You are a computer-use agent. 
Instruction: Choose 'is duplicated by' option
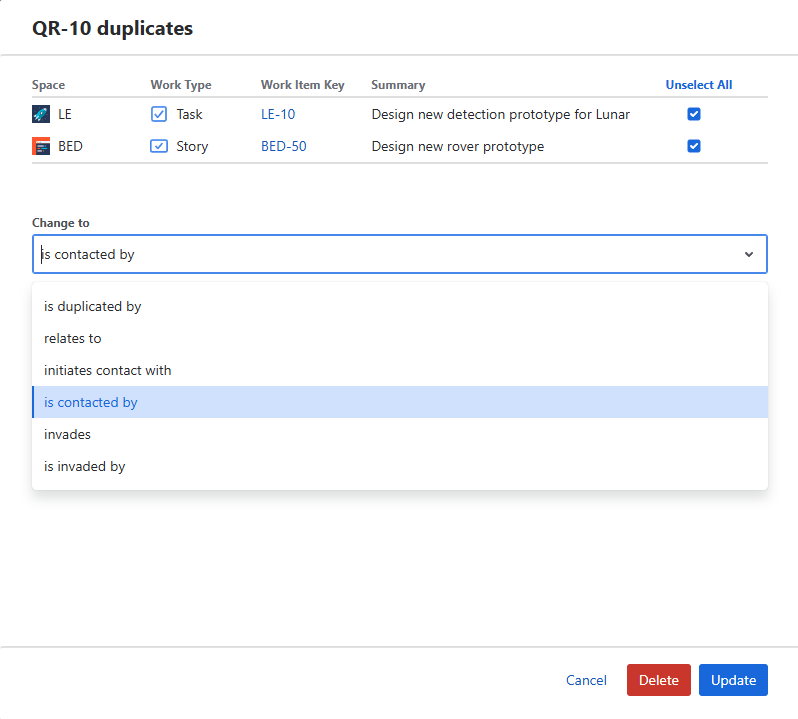400,306
